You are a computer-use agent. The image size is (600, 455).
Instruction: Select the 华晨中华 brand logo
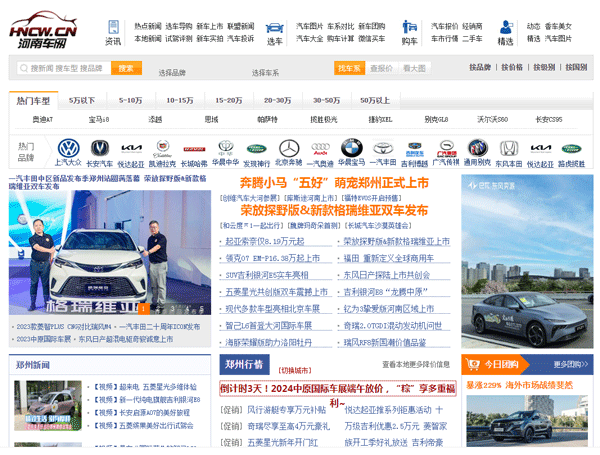click(226, 147)
